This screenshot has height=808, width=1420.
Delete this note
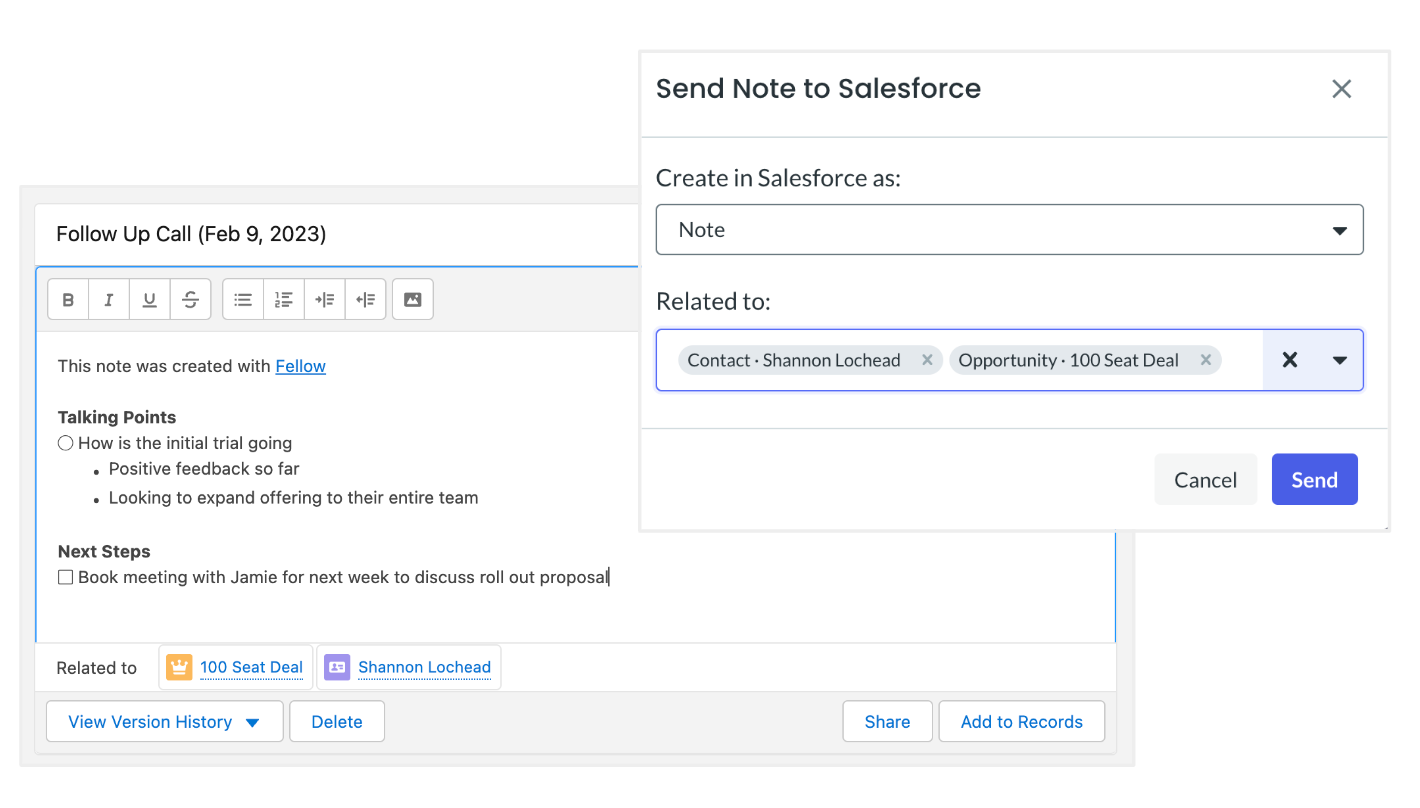tap(337, 722)
